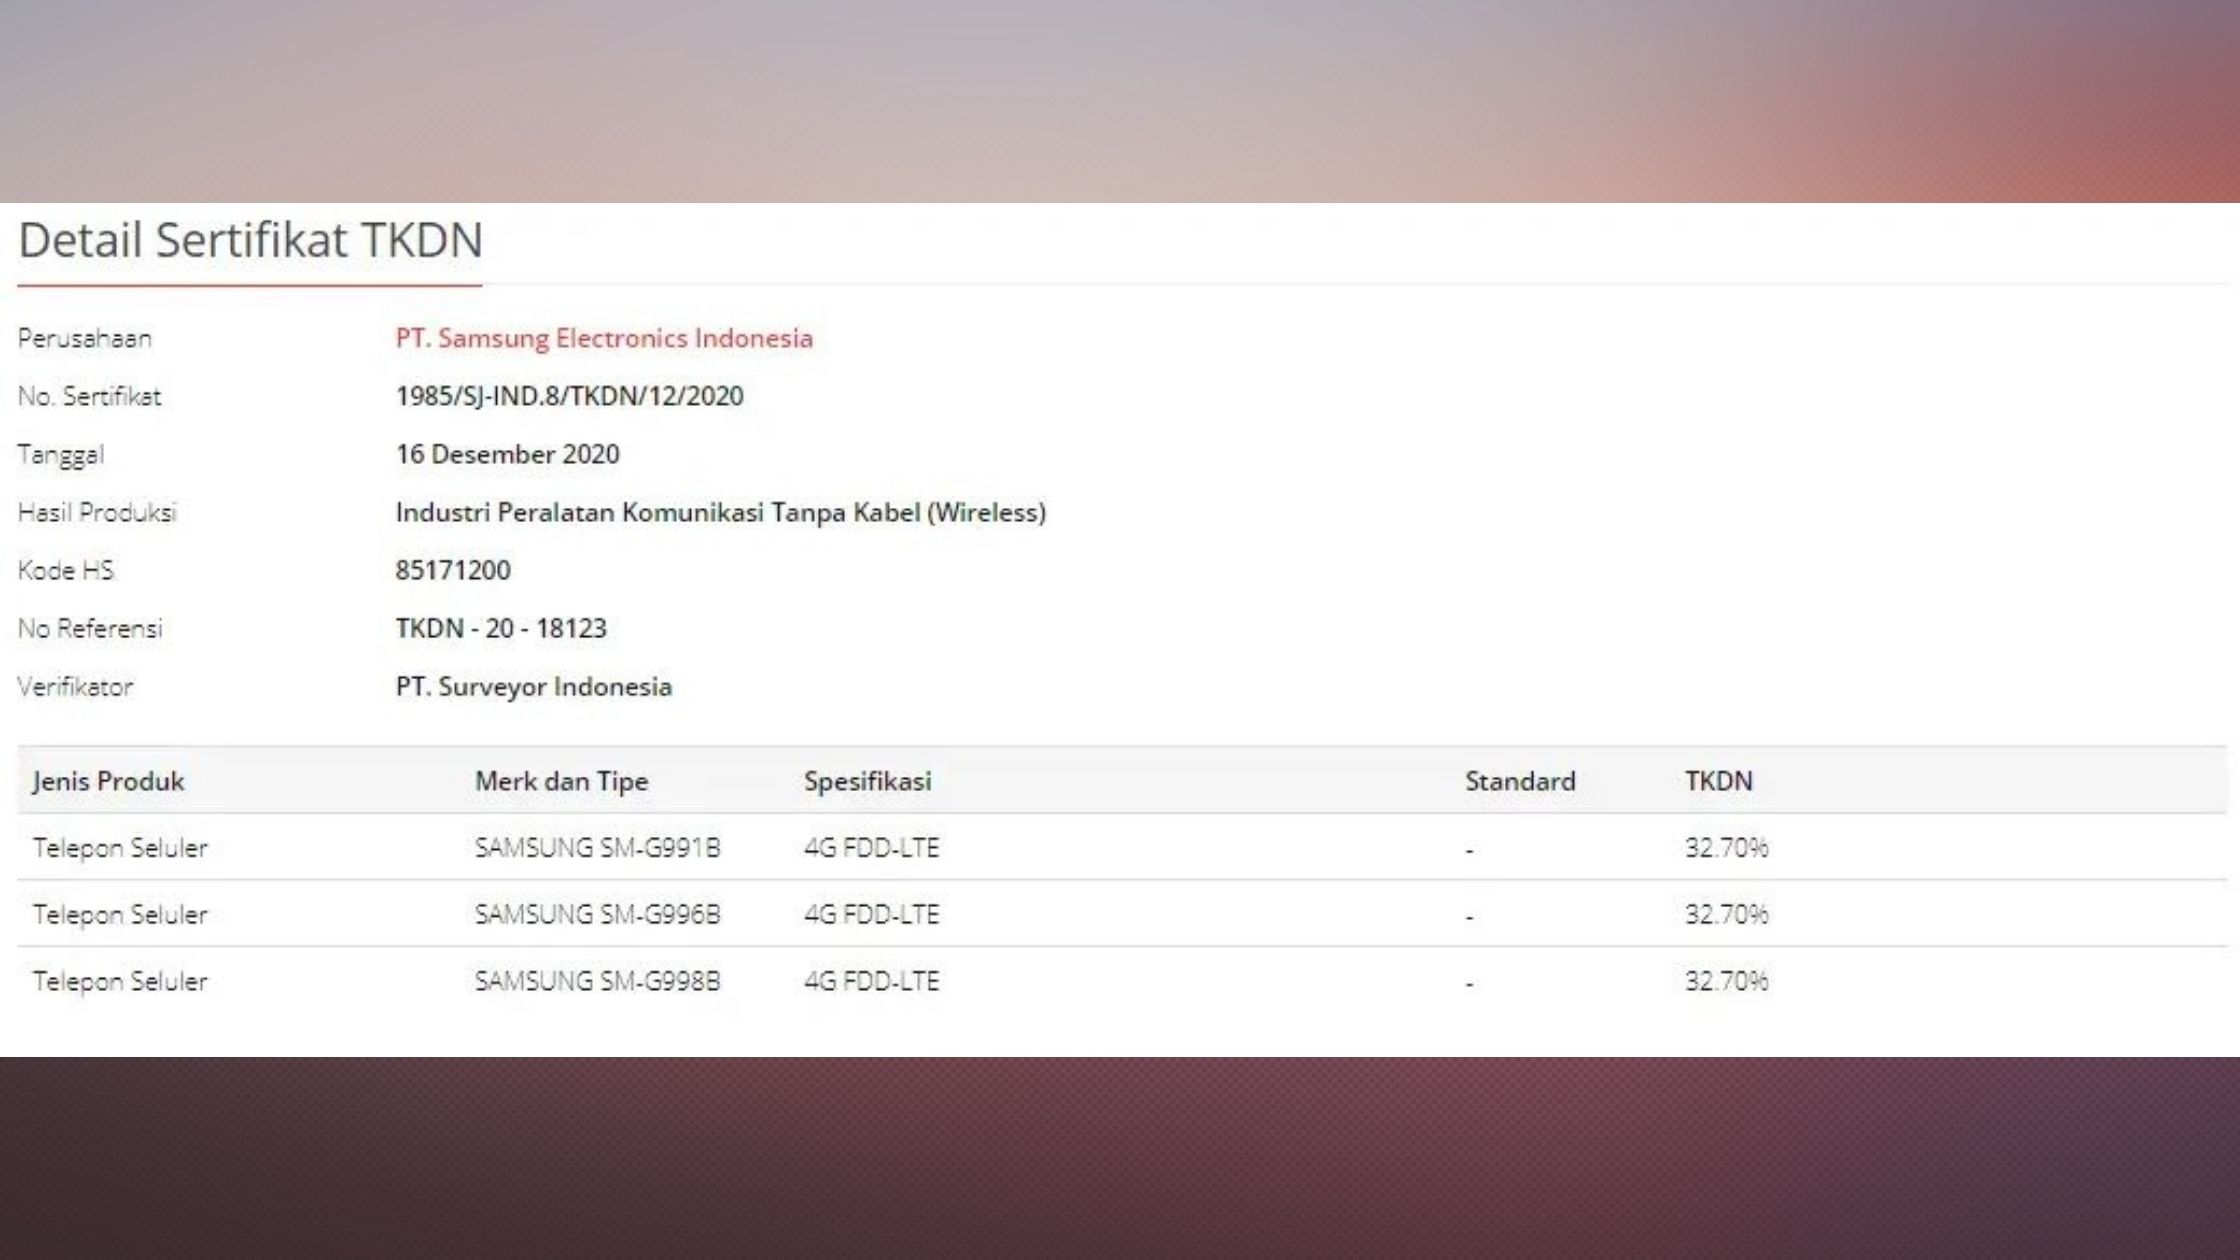Screen dimensions: 2240x1260
Task: Click verifier PT. Surveyor Indonesia
Action: click(533, 686)
